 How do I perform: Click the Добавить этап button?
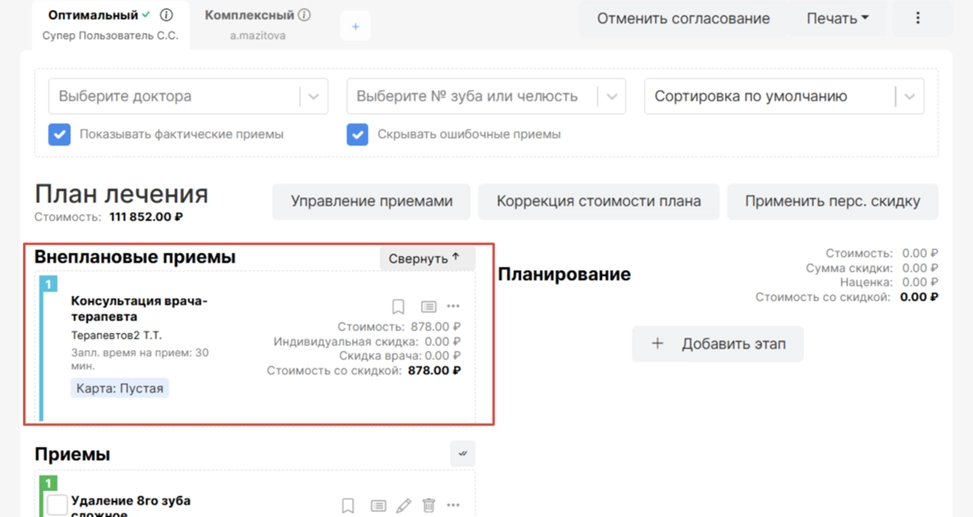(x=718, y=344)
